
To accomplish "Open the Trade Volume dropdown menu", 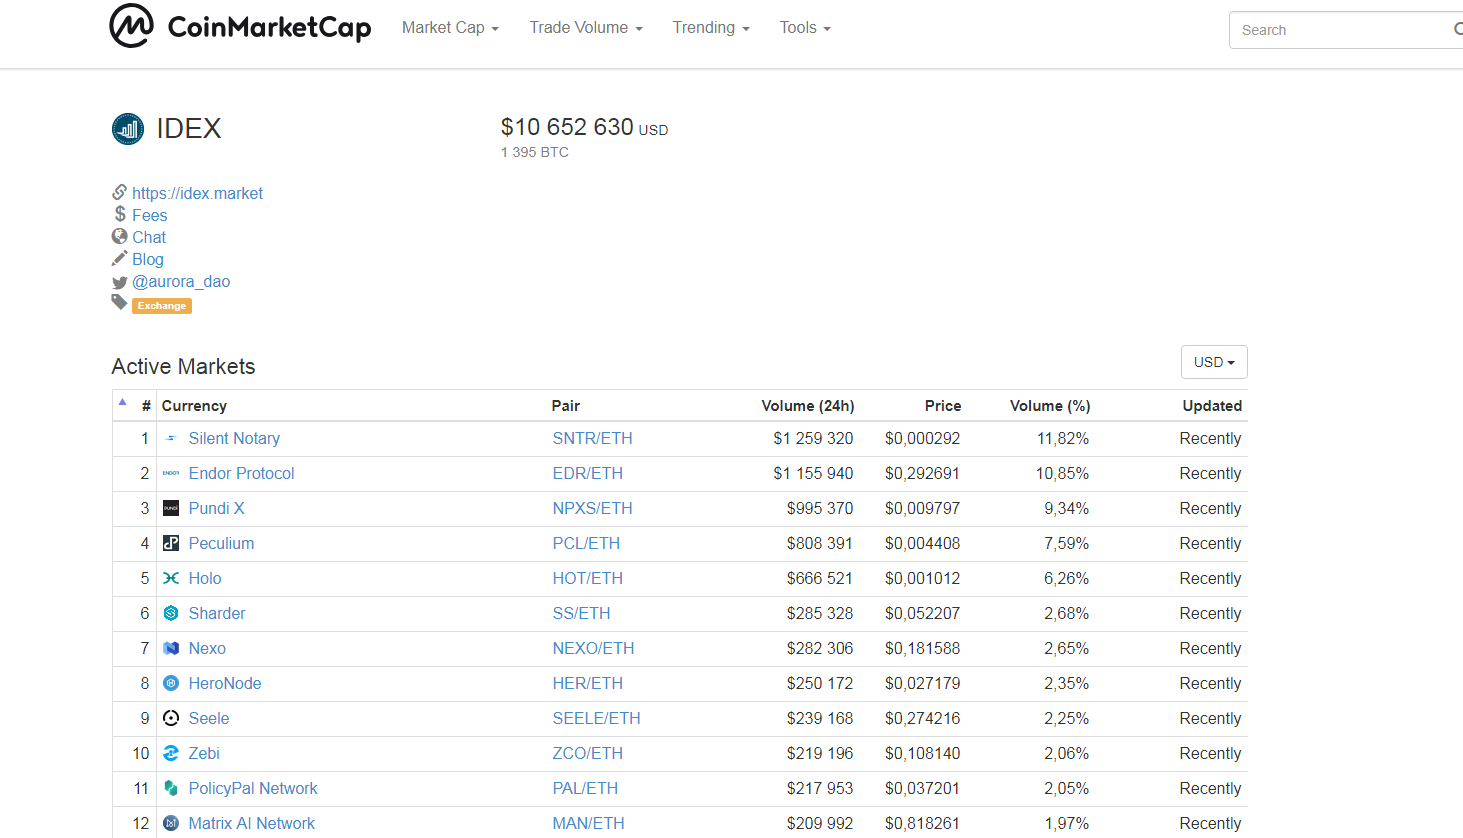I will (x=586, y=28).
